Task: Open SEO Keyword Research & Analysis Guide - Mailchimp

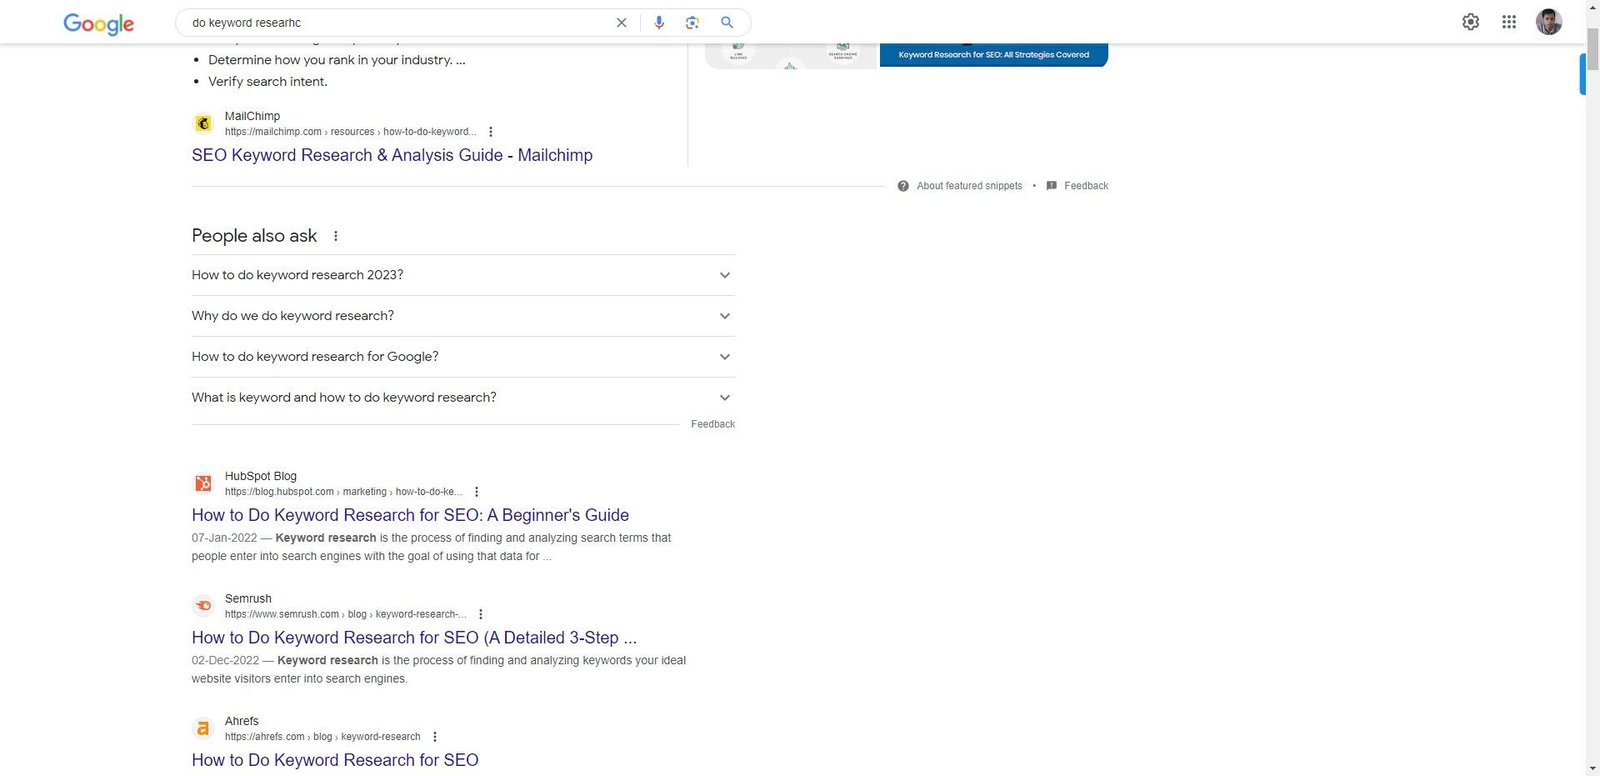Action: pyautogui.click(x=392, y=155)
